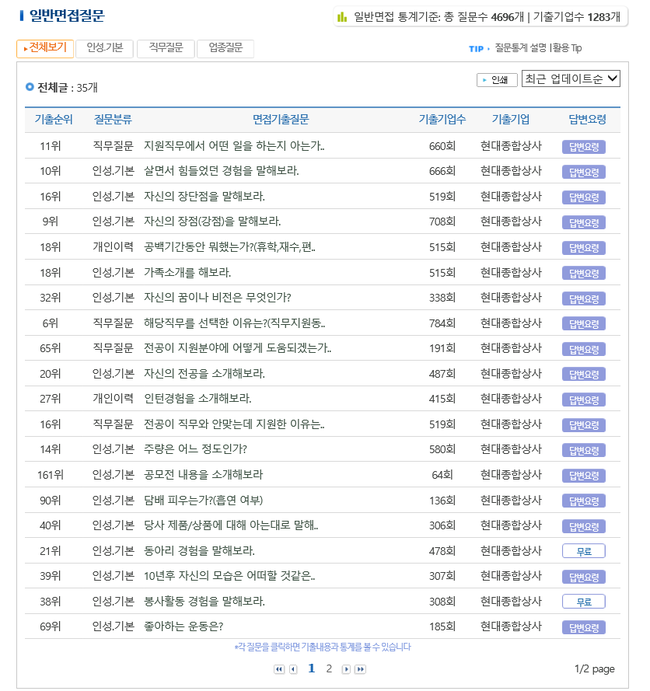
Task: Select the 전체보기 tab
Action: click(45, 48)
